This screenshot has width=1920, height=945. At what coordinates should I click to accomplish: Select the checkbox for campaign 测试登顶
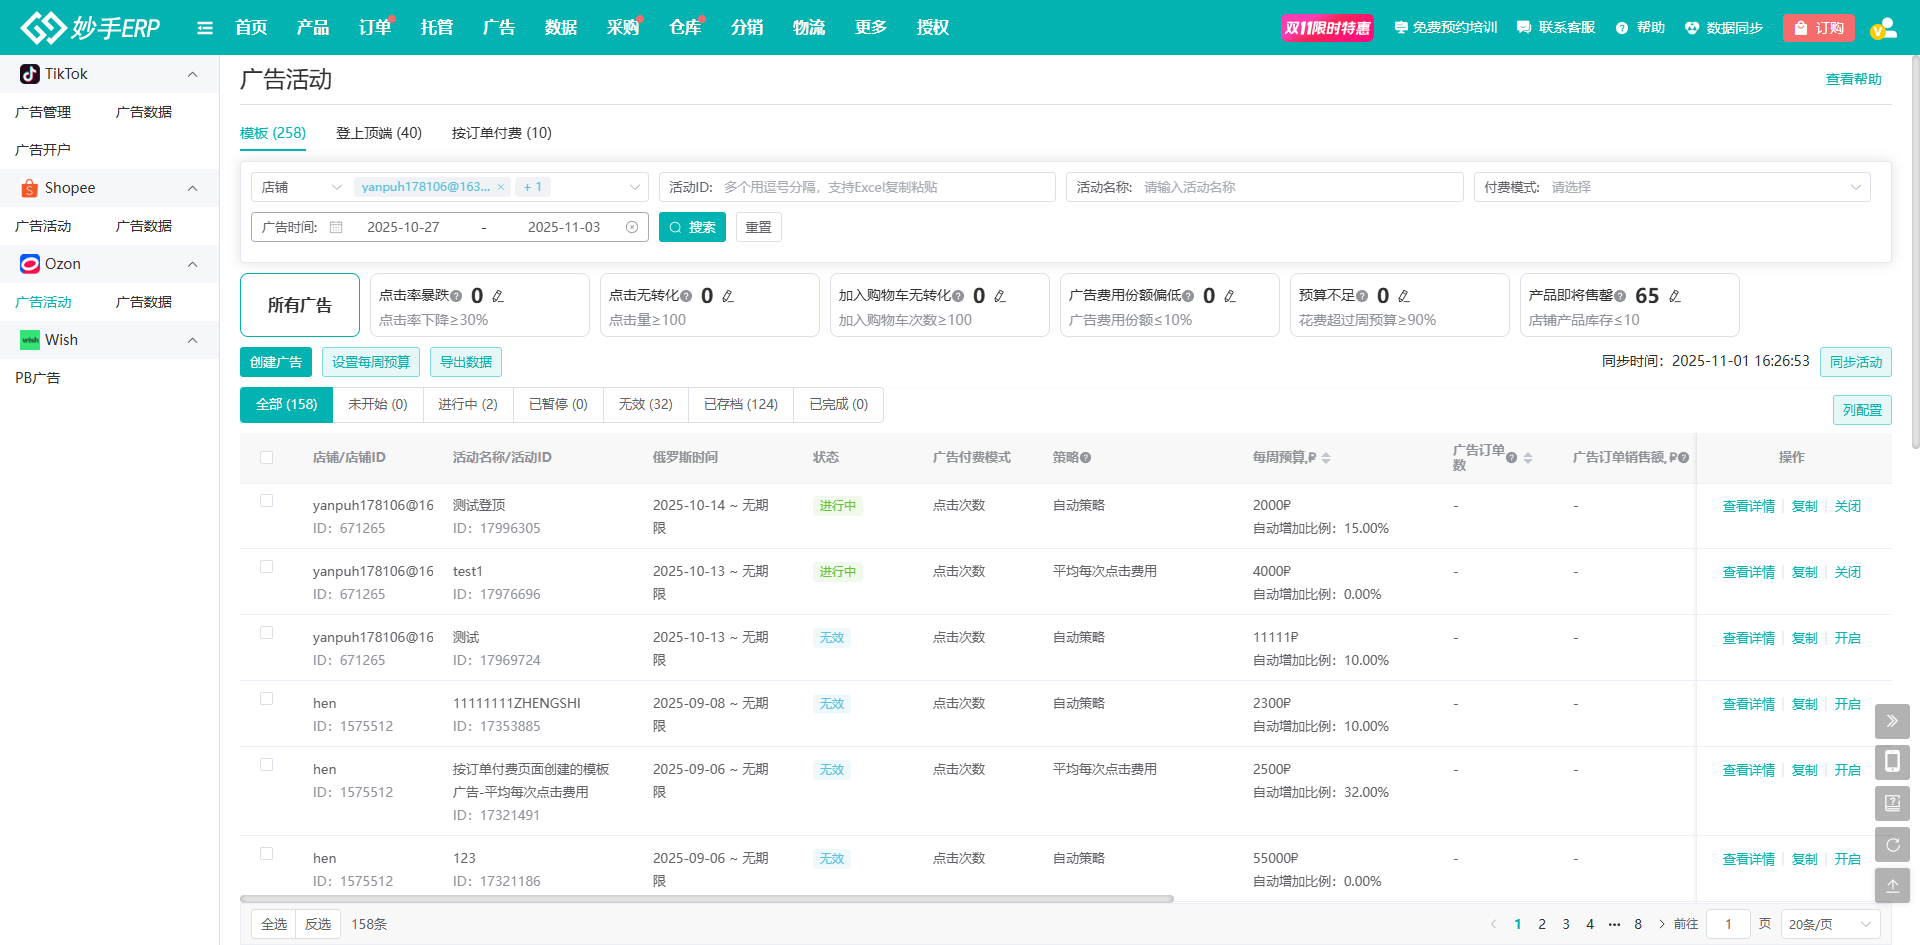coord(267,501)
